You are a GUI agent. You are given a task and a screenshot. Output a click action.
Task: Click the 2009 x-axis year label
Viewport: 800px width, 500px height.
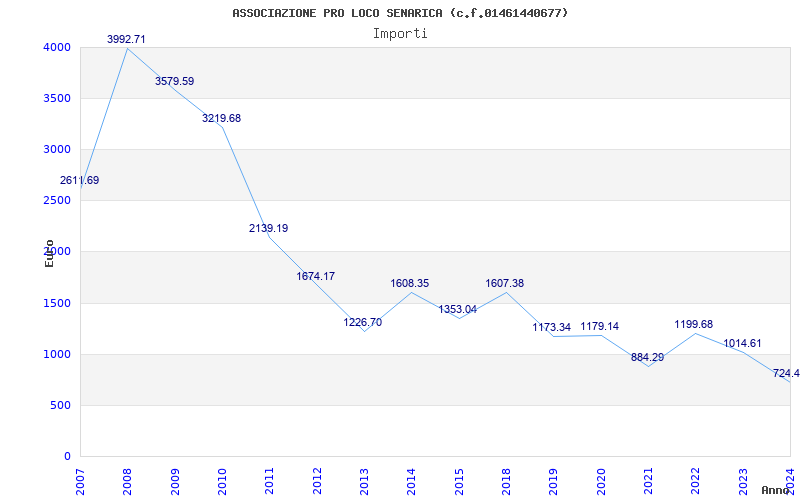pyautogui.click(x=175, y=481)
